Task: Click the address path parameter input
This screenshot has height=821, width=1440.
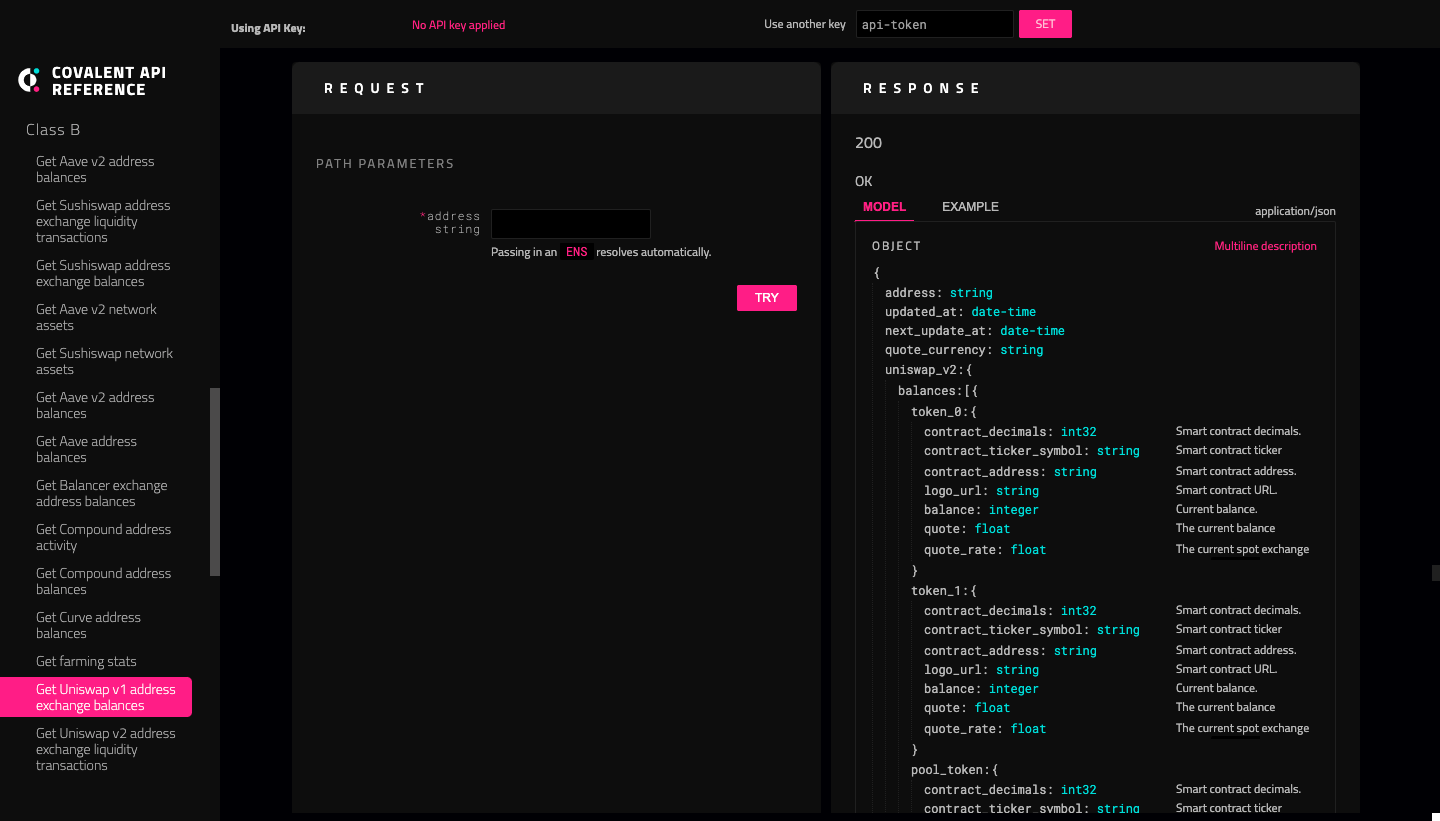Action: 571,223
